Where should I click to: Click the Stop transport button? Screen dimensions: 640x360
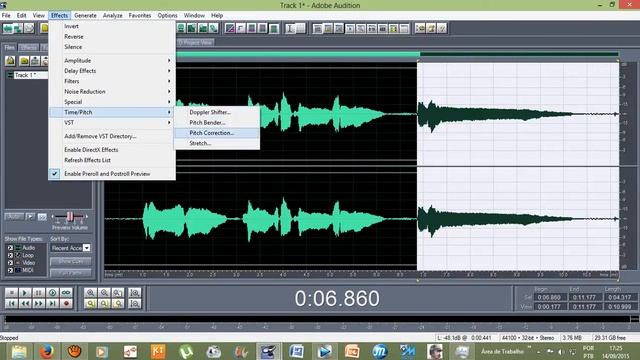[x=11, y=293]
